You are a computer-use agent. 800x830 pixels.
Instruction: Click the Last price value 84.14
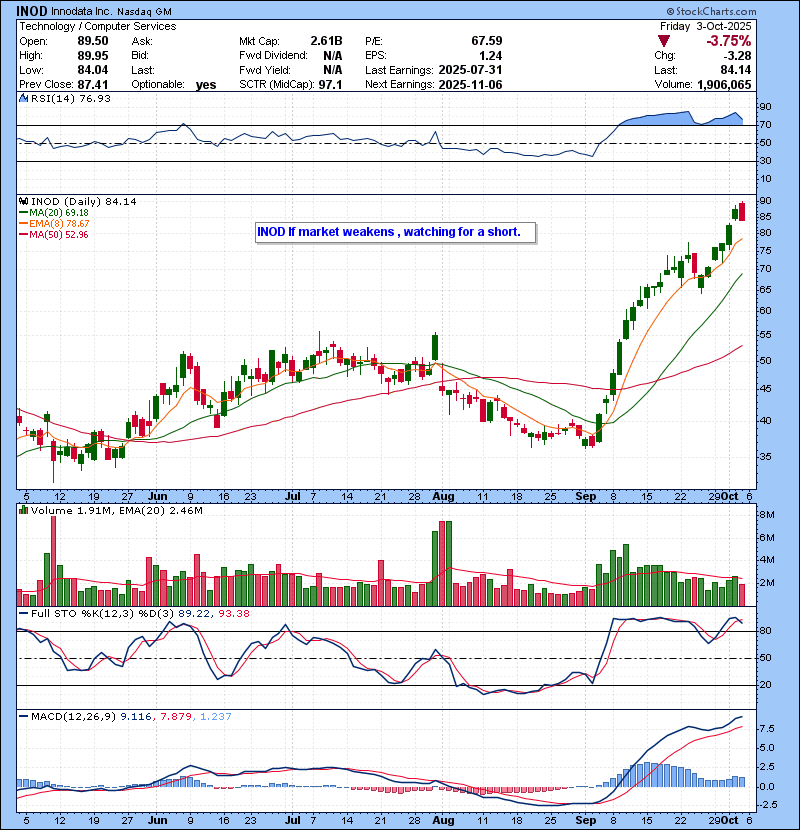point(735,70)
